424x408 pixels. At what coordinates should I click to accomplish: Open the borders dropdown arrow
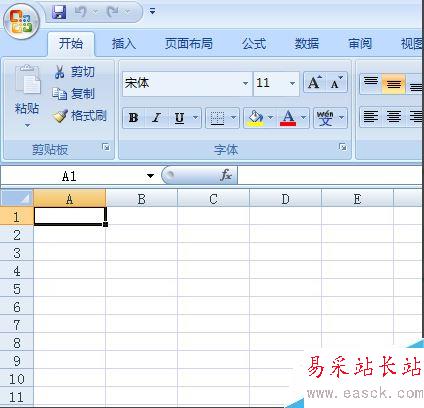point(233,117)
